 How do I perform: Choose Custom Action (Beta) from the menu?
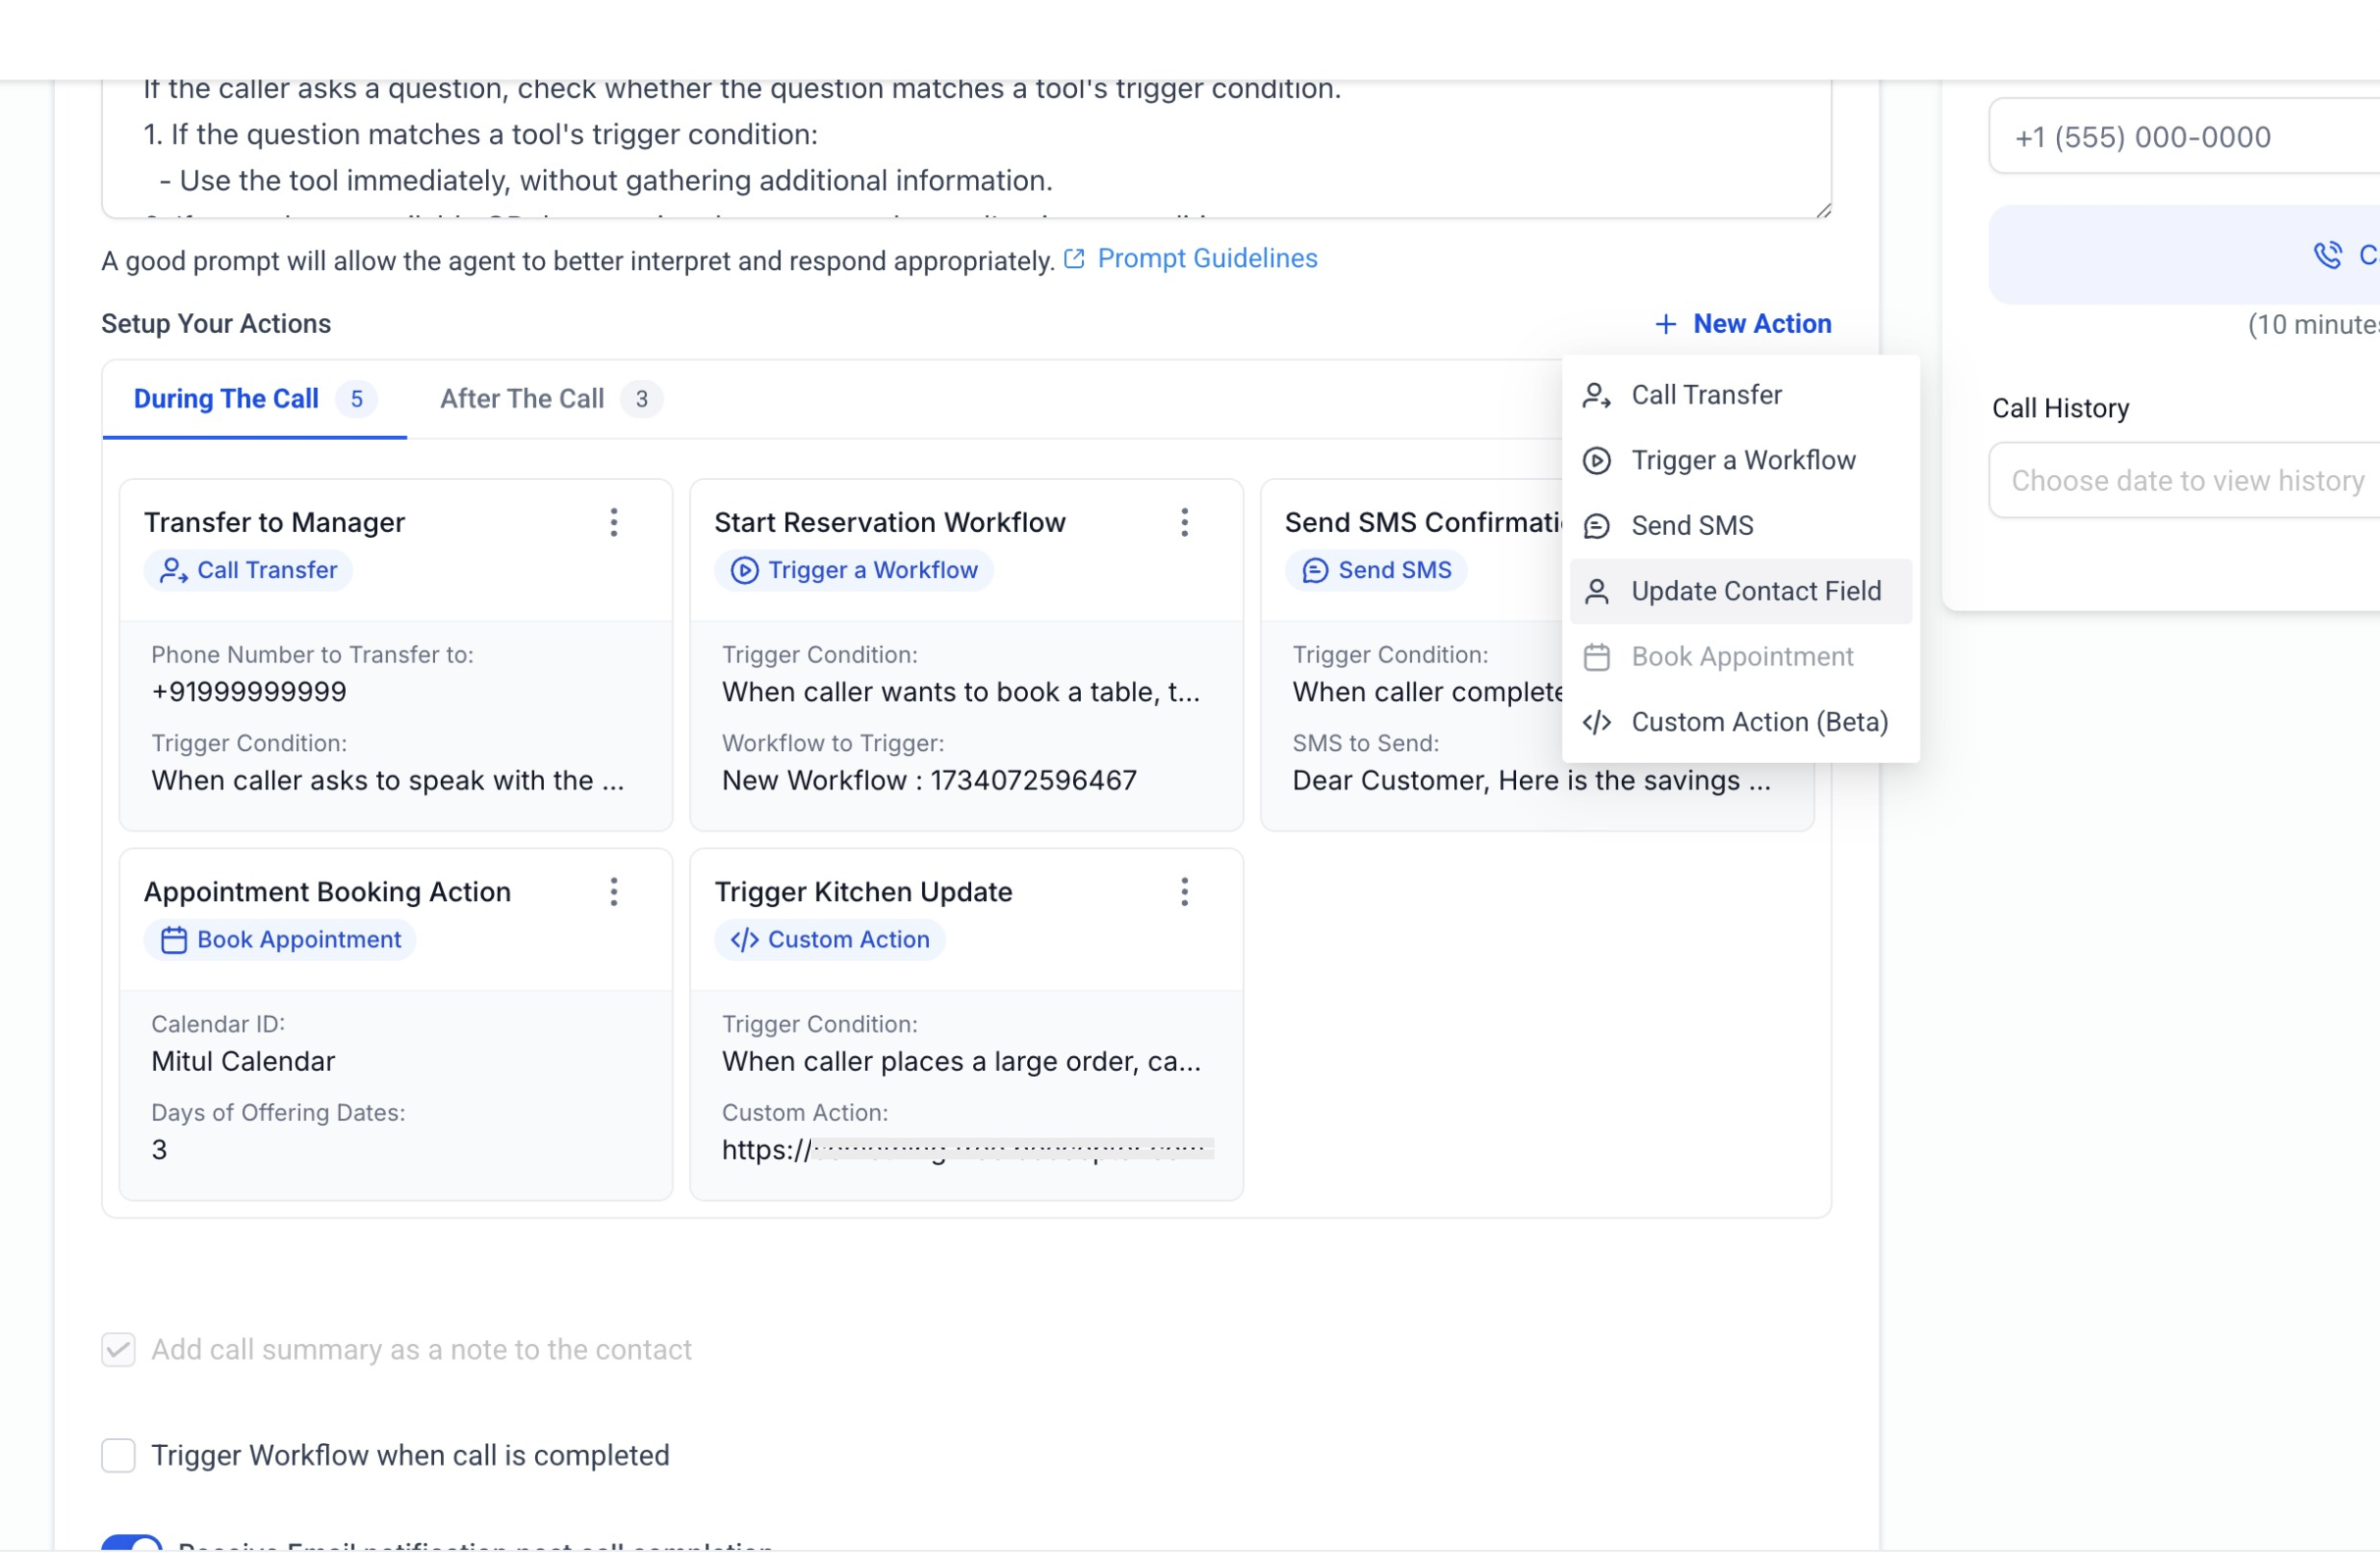coord(1740,722)
